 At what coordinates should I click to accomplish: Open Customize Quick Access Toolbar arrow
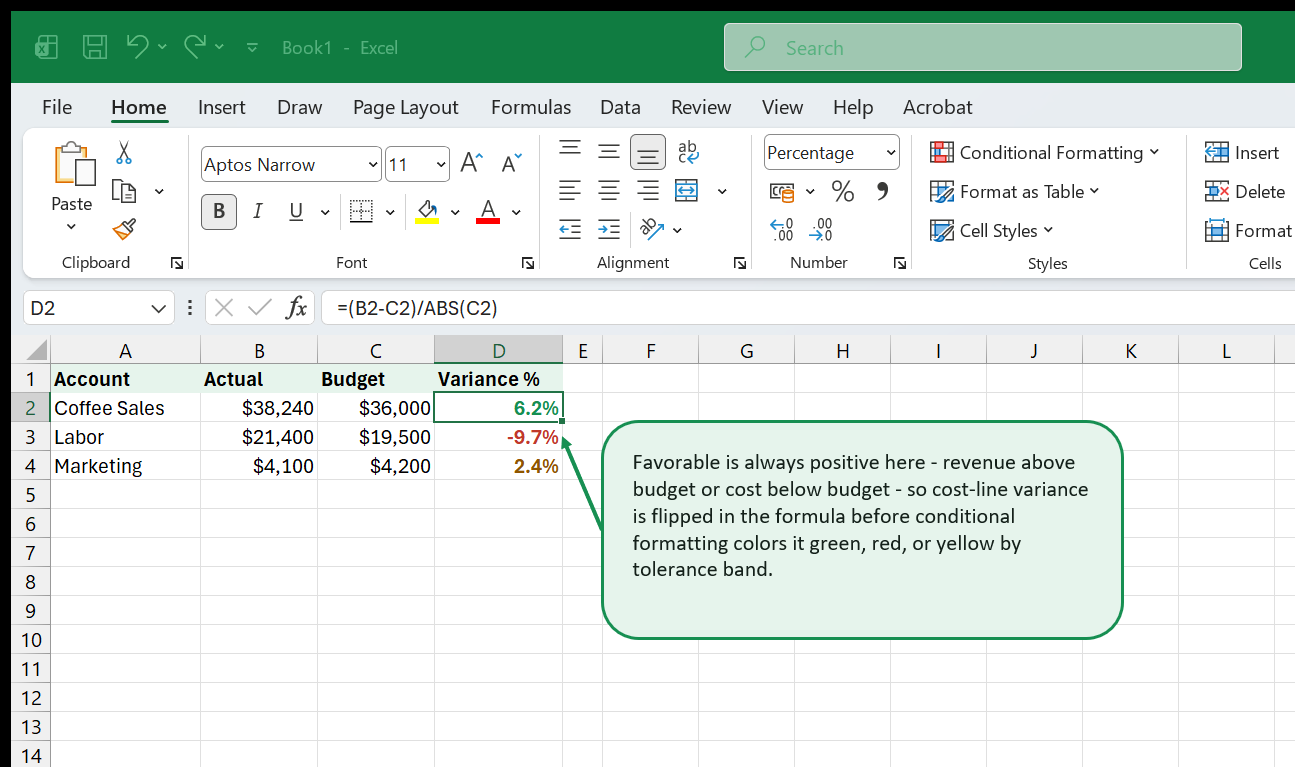pos(252,47)
